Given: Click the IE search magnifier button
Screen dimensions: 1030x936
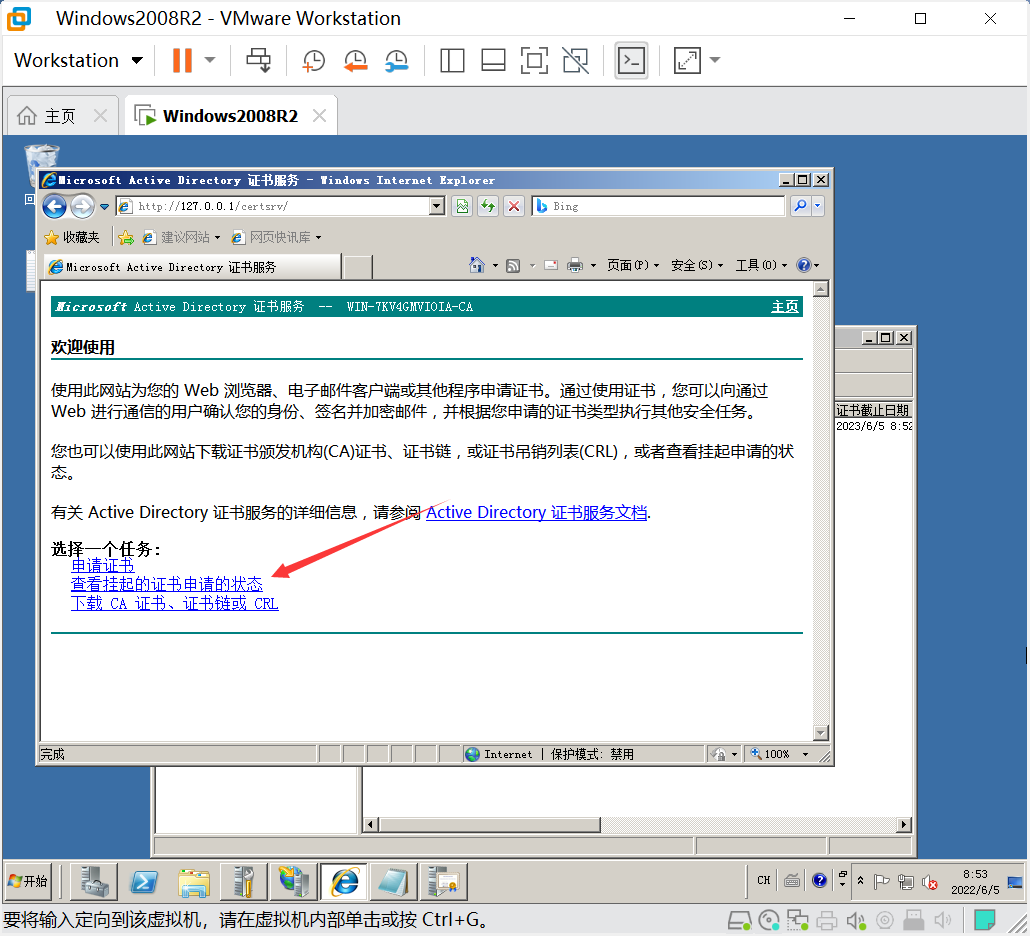Looking at the screenshot, I should click(x=800, y=206).
